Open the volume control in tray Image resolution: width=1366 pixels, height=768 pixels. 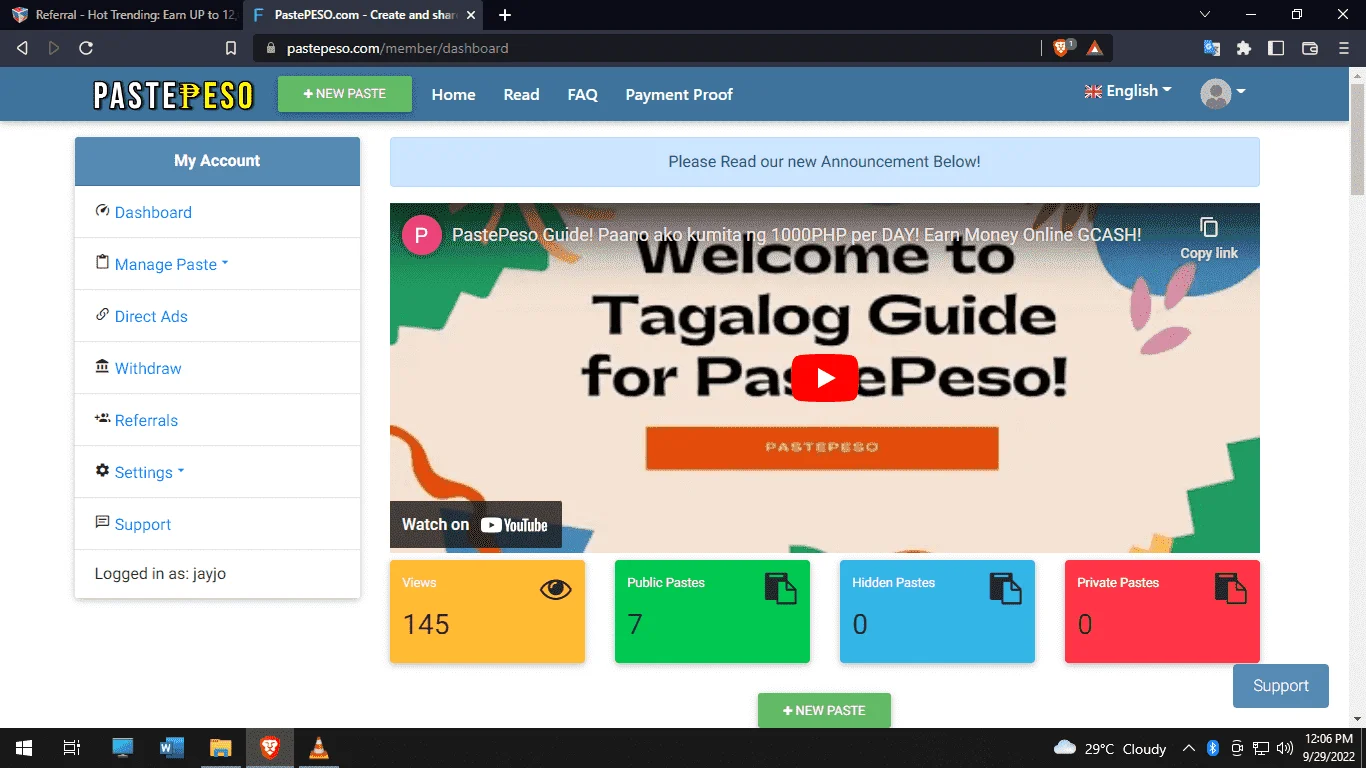pyautogui.click(x=1284, y=748)
